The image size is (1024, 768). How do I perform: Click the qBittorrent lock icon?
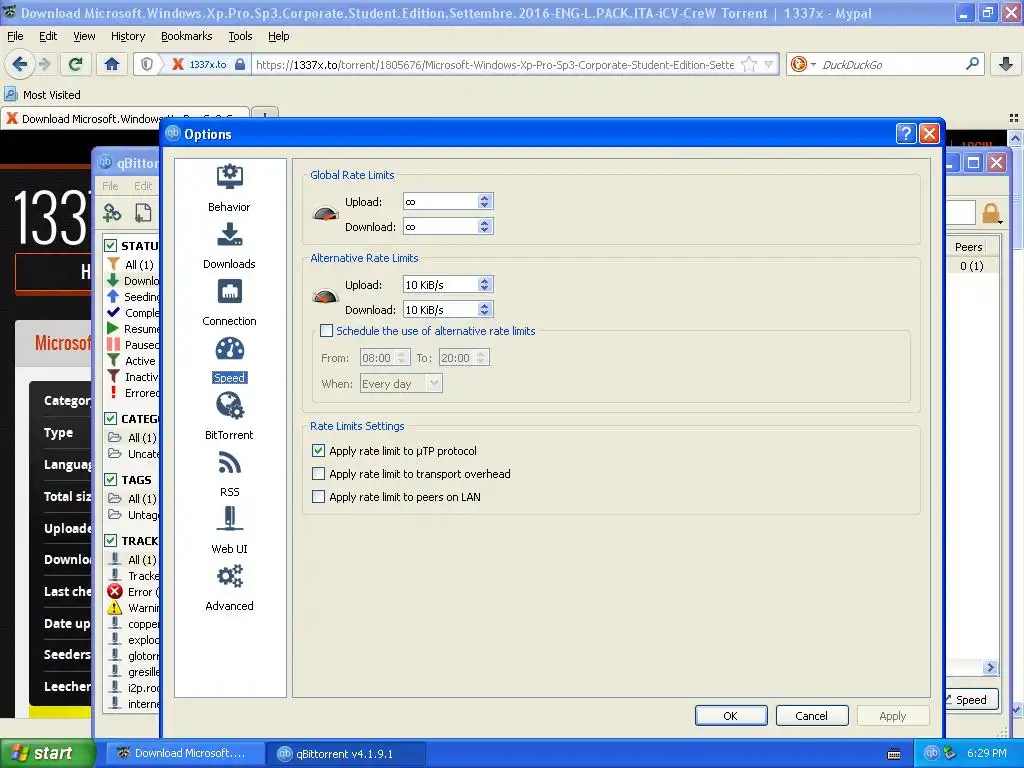(991, 213)
